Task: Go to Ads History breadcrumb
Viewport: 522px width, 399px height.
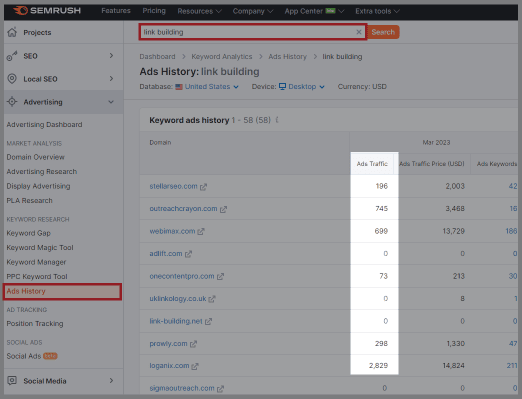Action: (x=287, y=57)
